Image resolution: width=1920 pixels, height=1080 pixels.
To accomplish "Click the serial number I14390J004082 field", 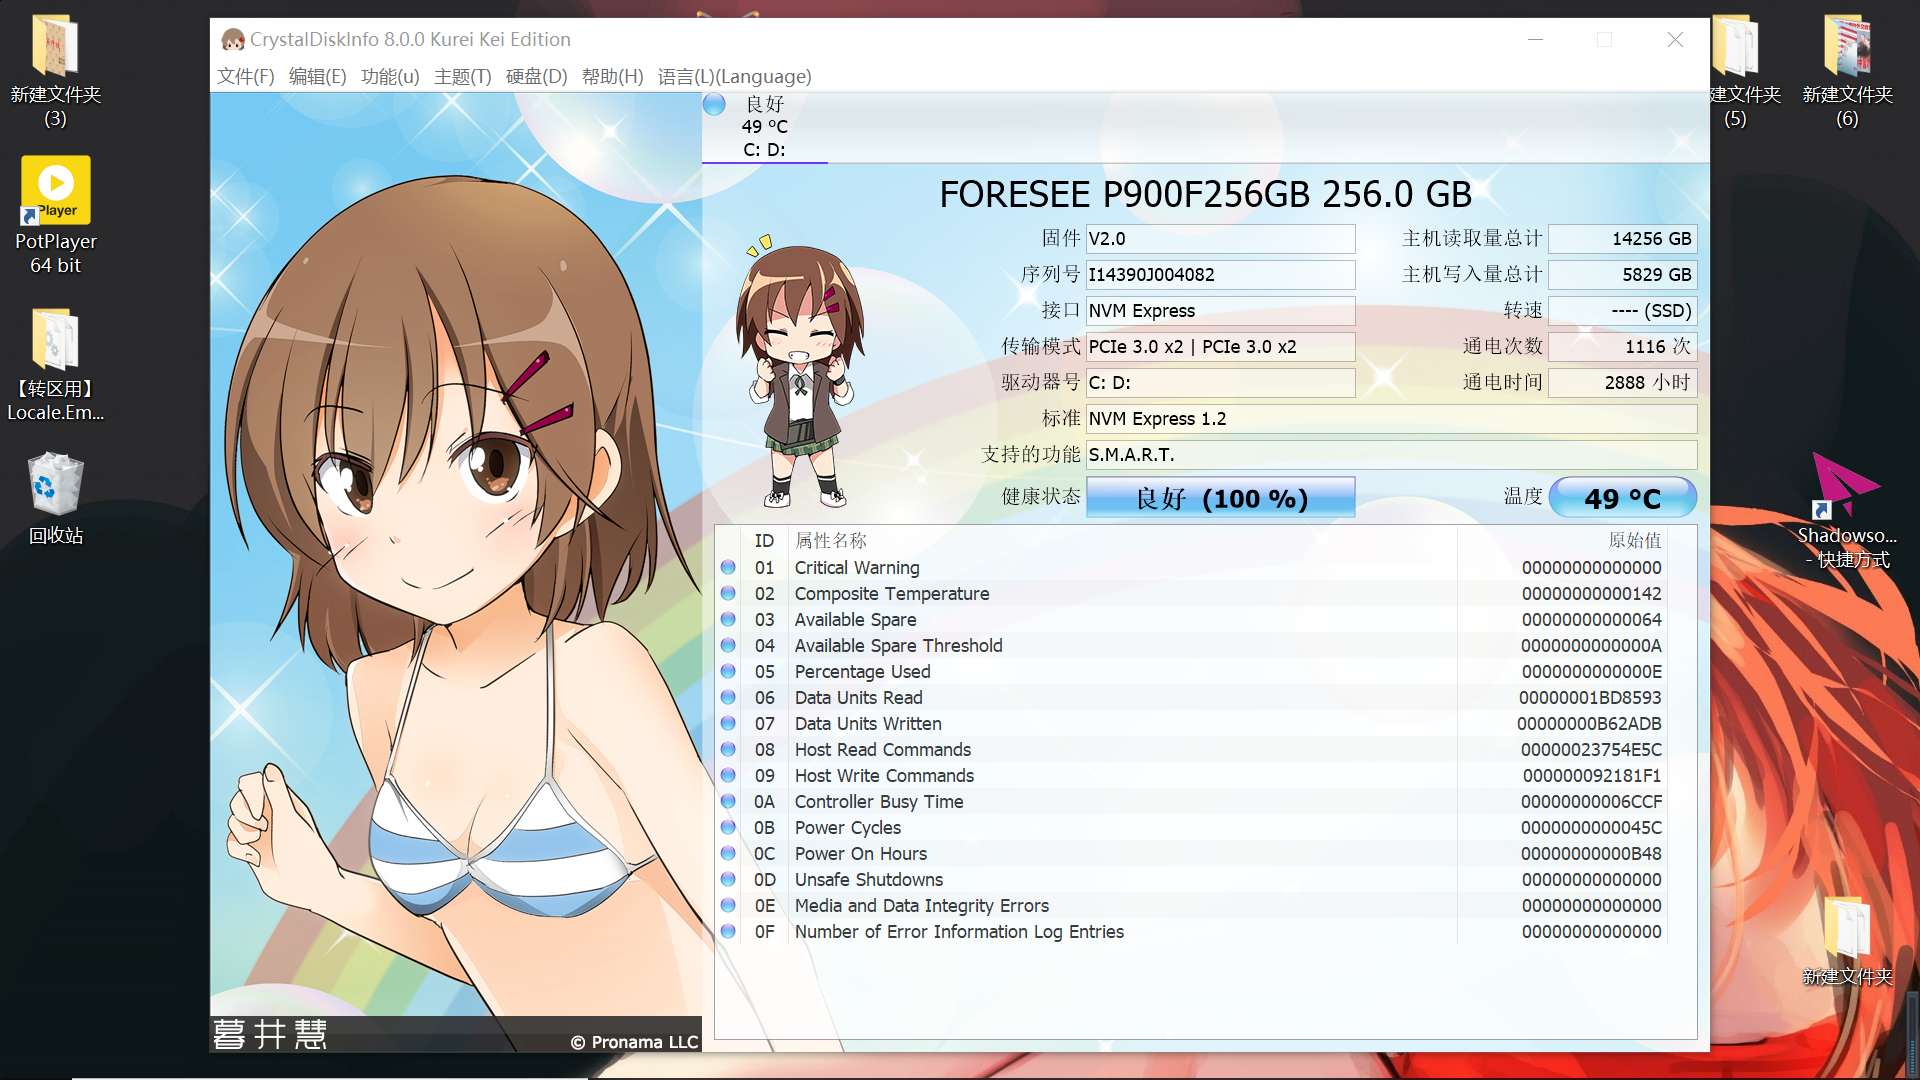I will click(1221, 275).
